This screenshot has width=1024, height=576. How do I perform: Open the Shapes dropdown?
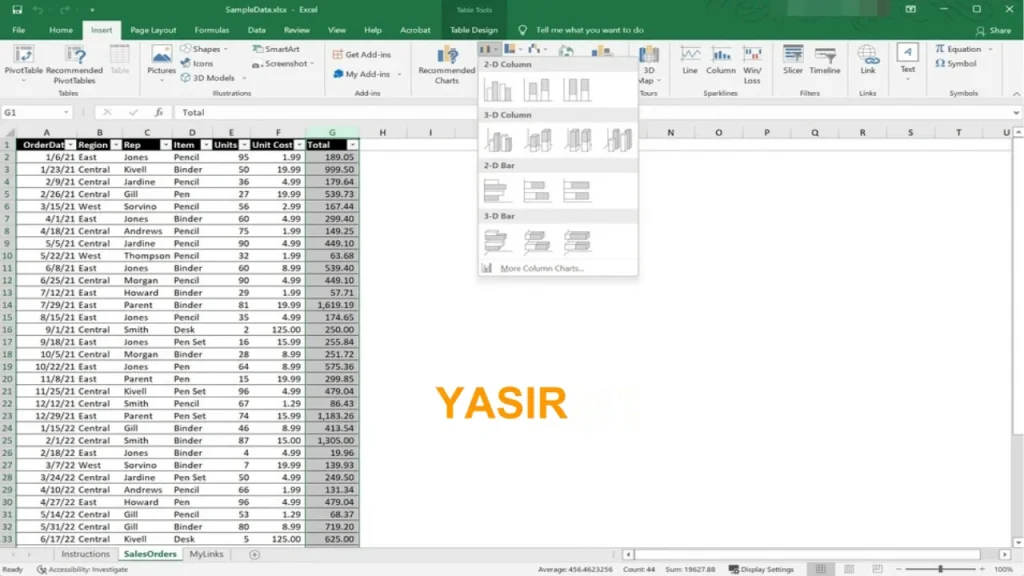pos(204,49)
